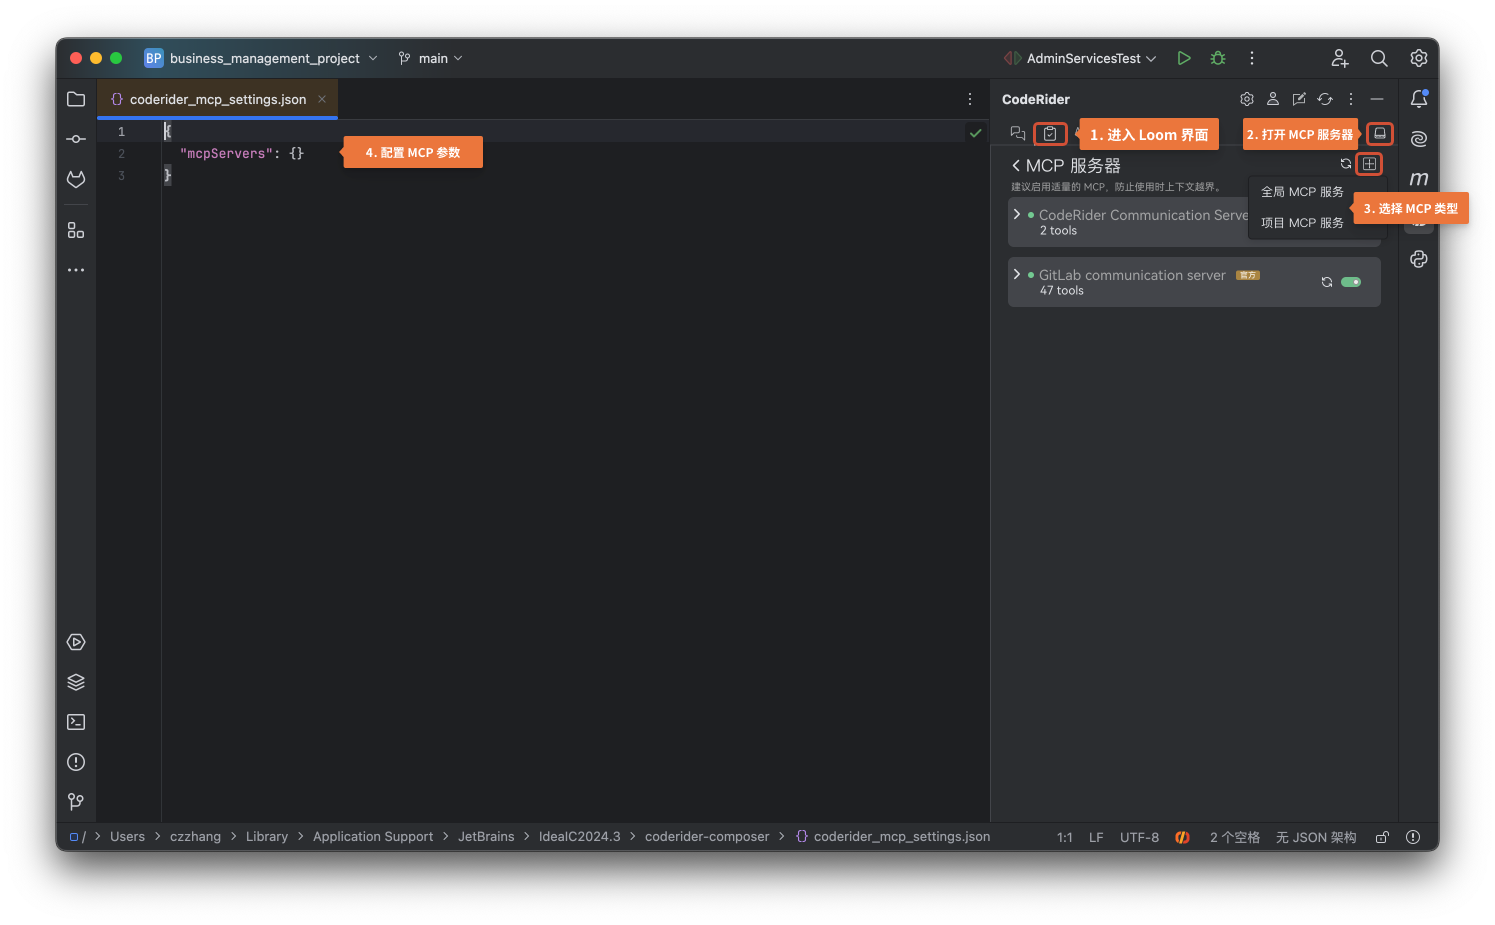
Task: Start a new CodeRider chat
Action: [x=1299, y=99]
